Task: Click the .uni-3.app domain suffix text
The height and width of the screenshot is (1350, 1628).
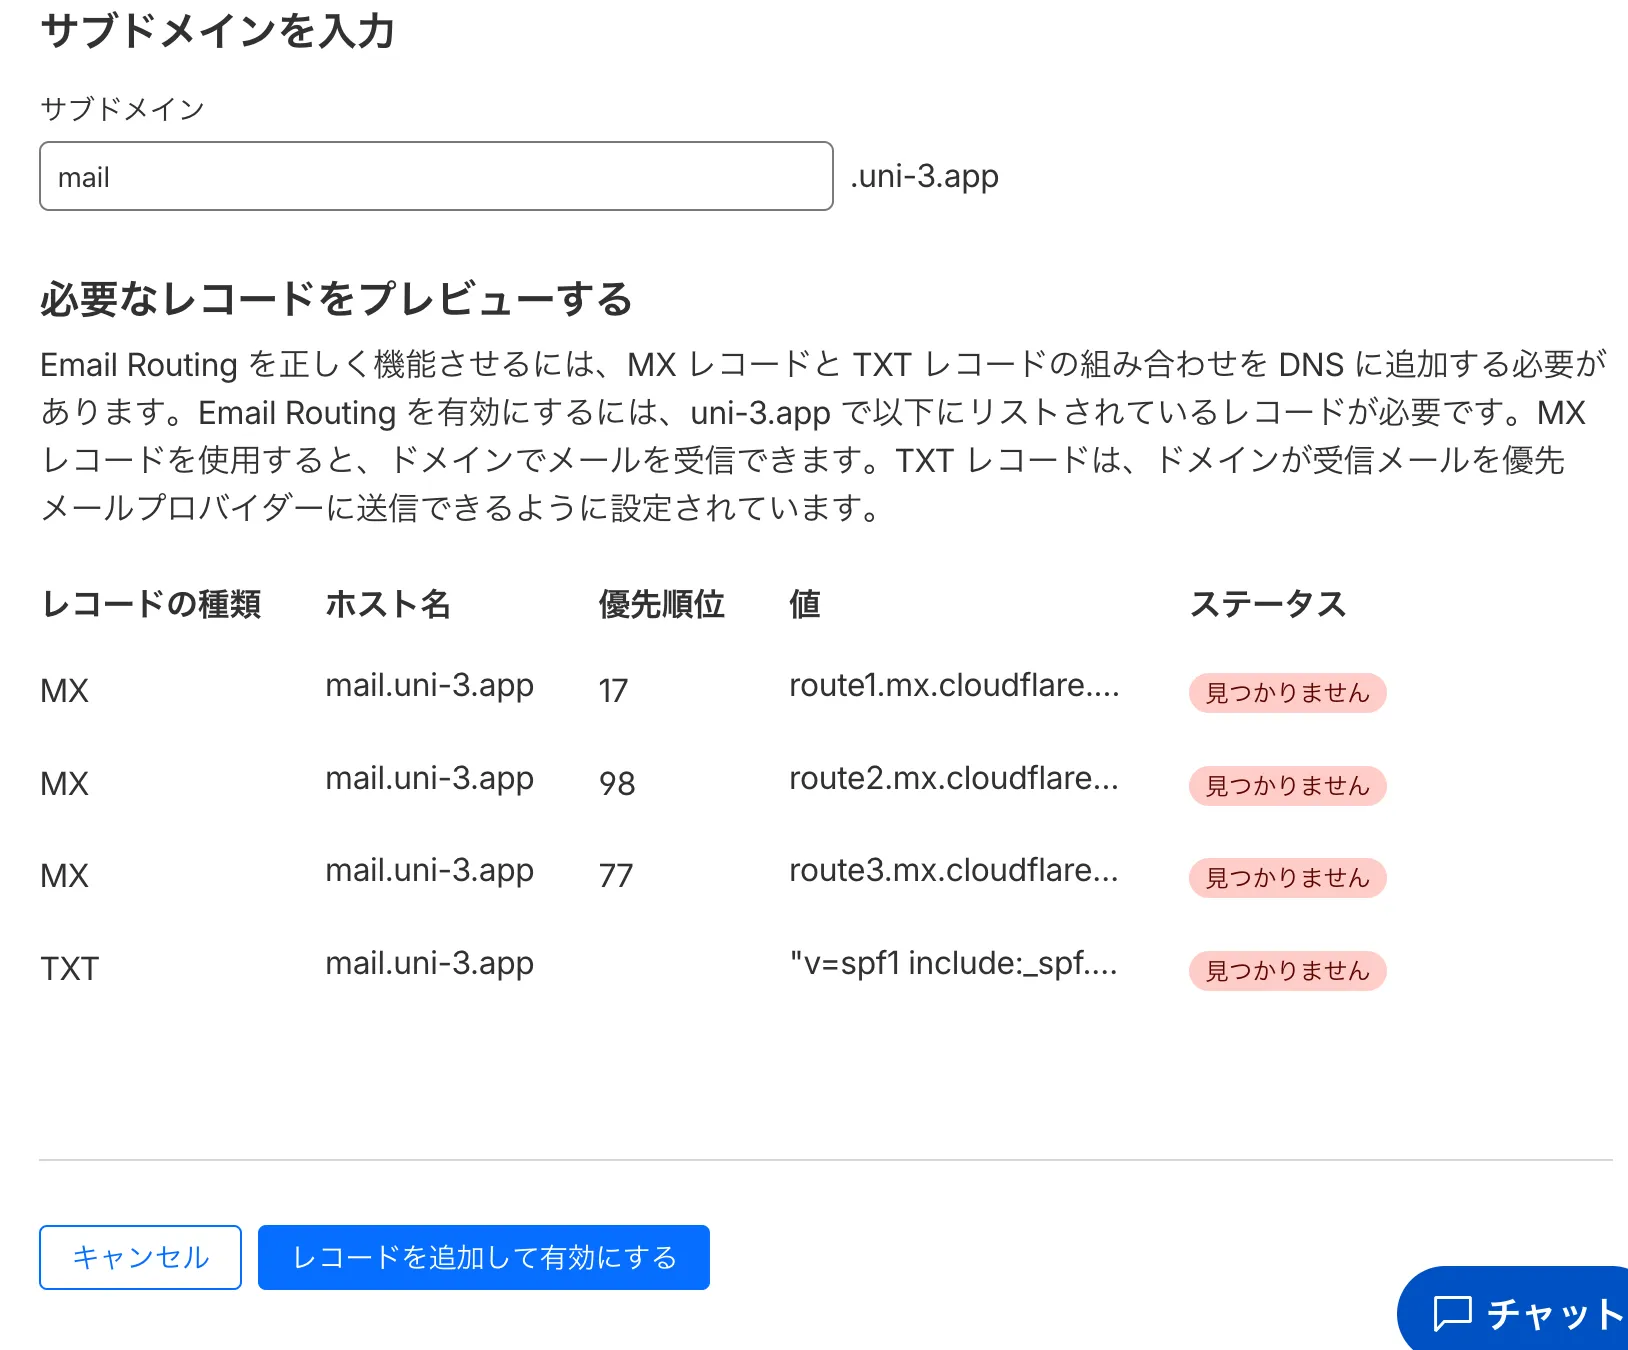Action: pos(924,176)
